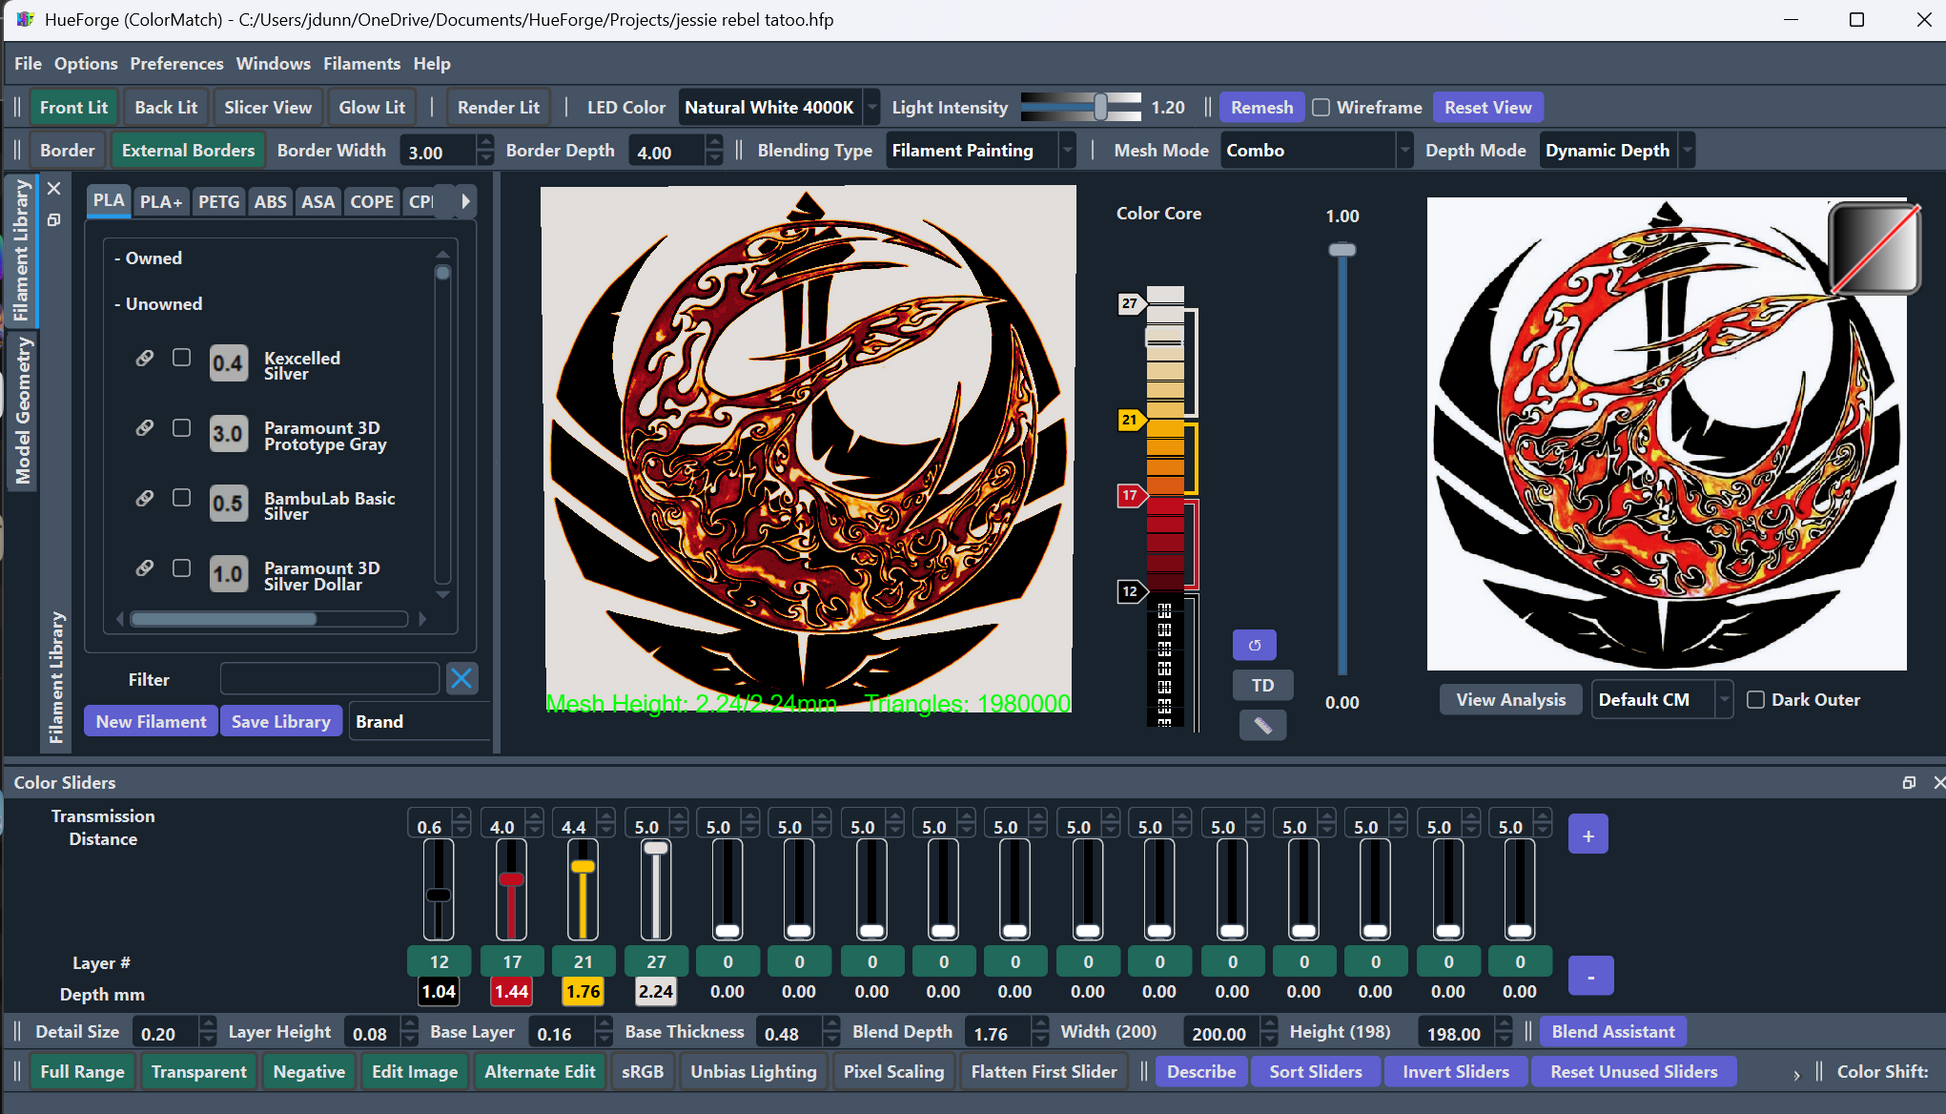Open the LED Color dropdown
The height and width of the screenshot is (1114, 1946).
pos(778,107)
